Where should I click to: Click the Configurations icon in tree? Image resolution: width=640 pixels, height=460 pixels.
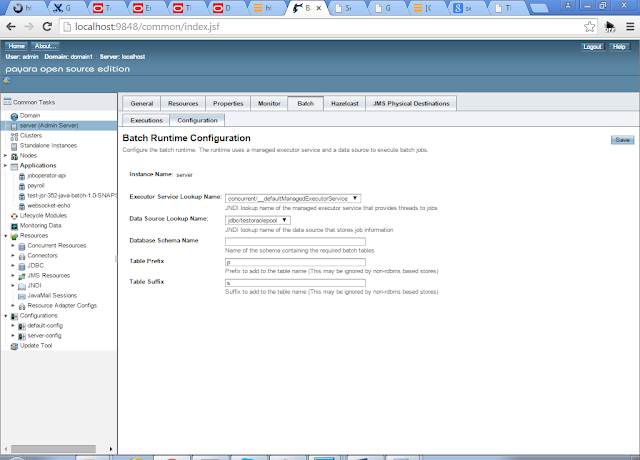(x=14, y=316)
